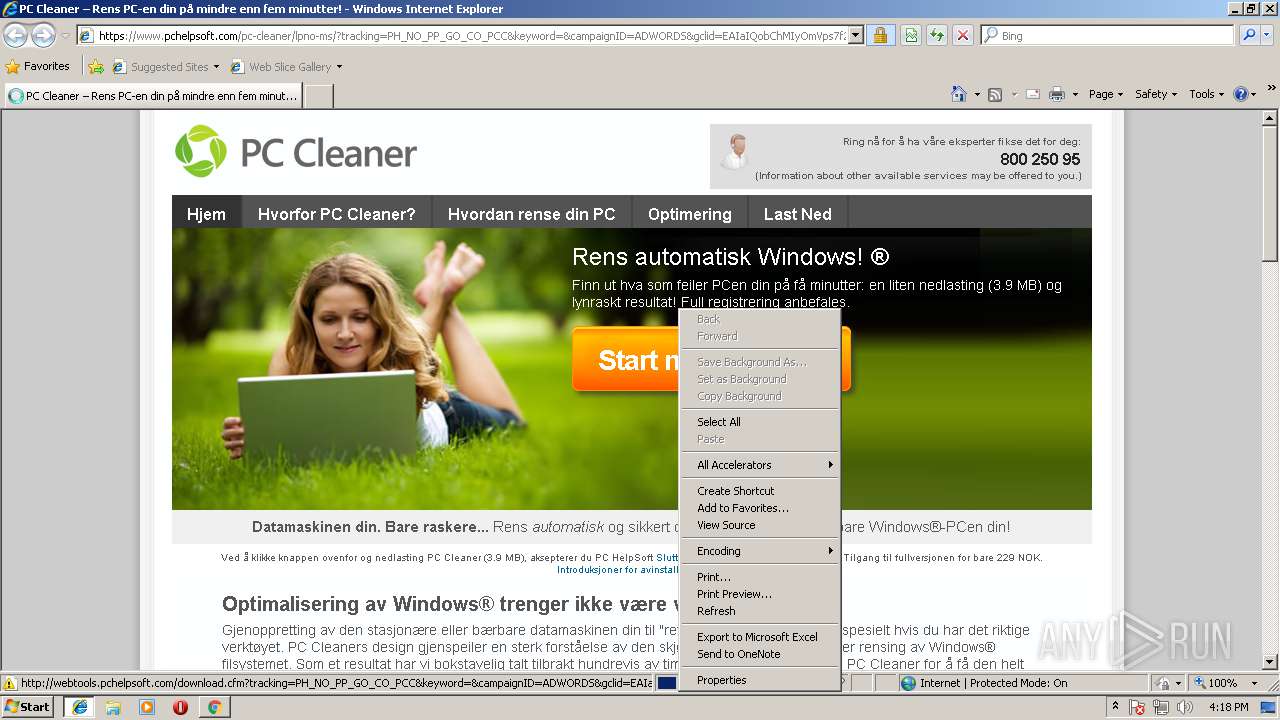The height and width of the screenshot is (720, 1280).
Task: Choose Properties from context menu
Action: (x=760, y=680)
